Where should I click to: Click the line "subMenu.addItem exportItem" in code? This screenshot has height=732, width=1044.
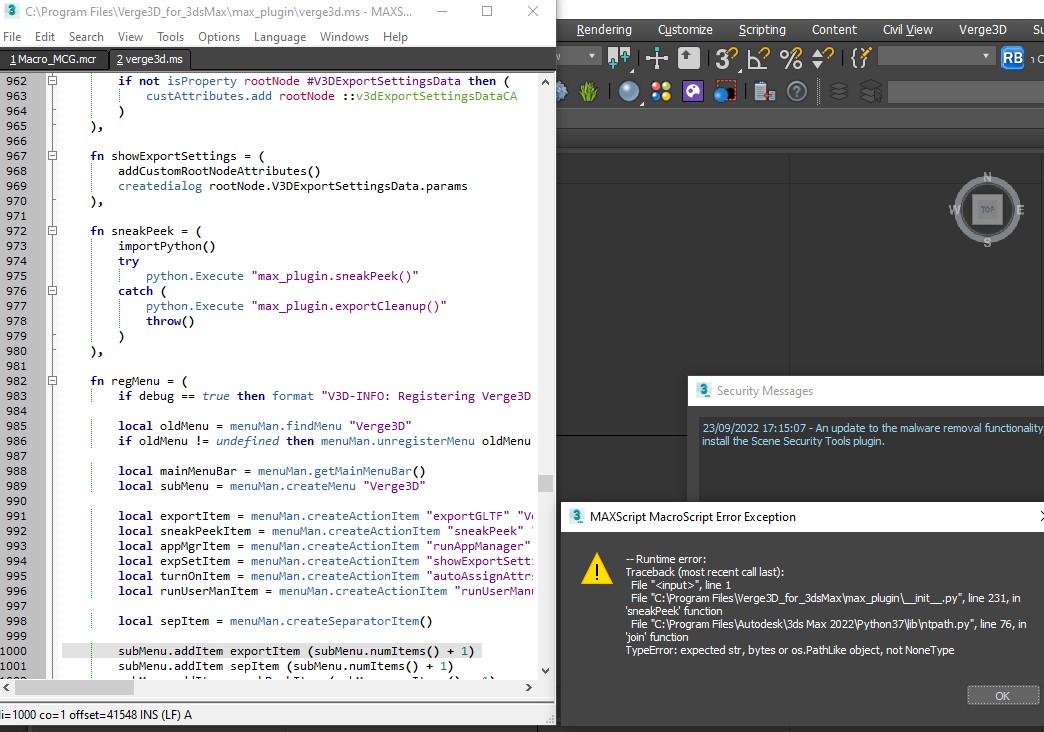(x=296, y=651)
